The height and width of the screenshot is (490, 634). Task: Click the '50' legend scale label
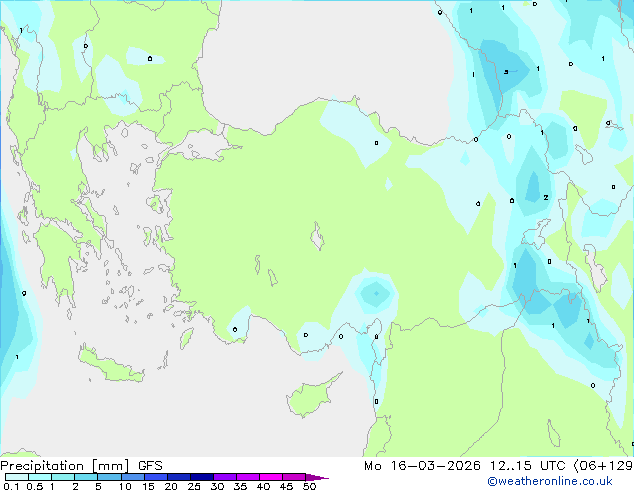309,486
